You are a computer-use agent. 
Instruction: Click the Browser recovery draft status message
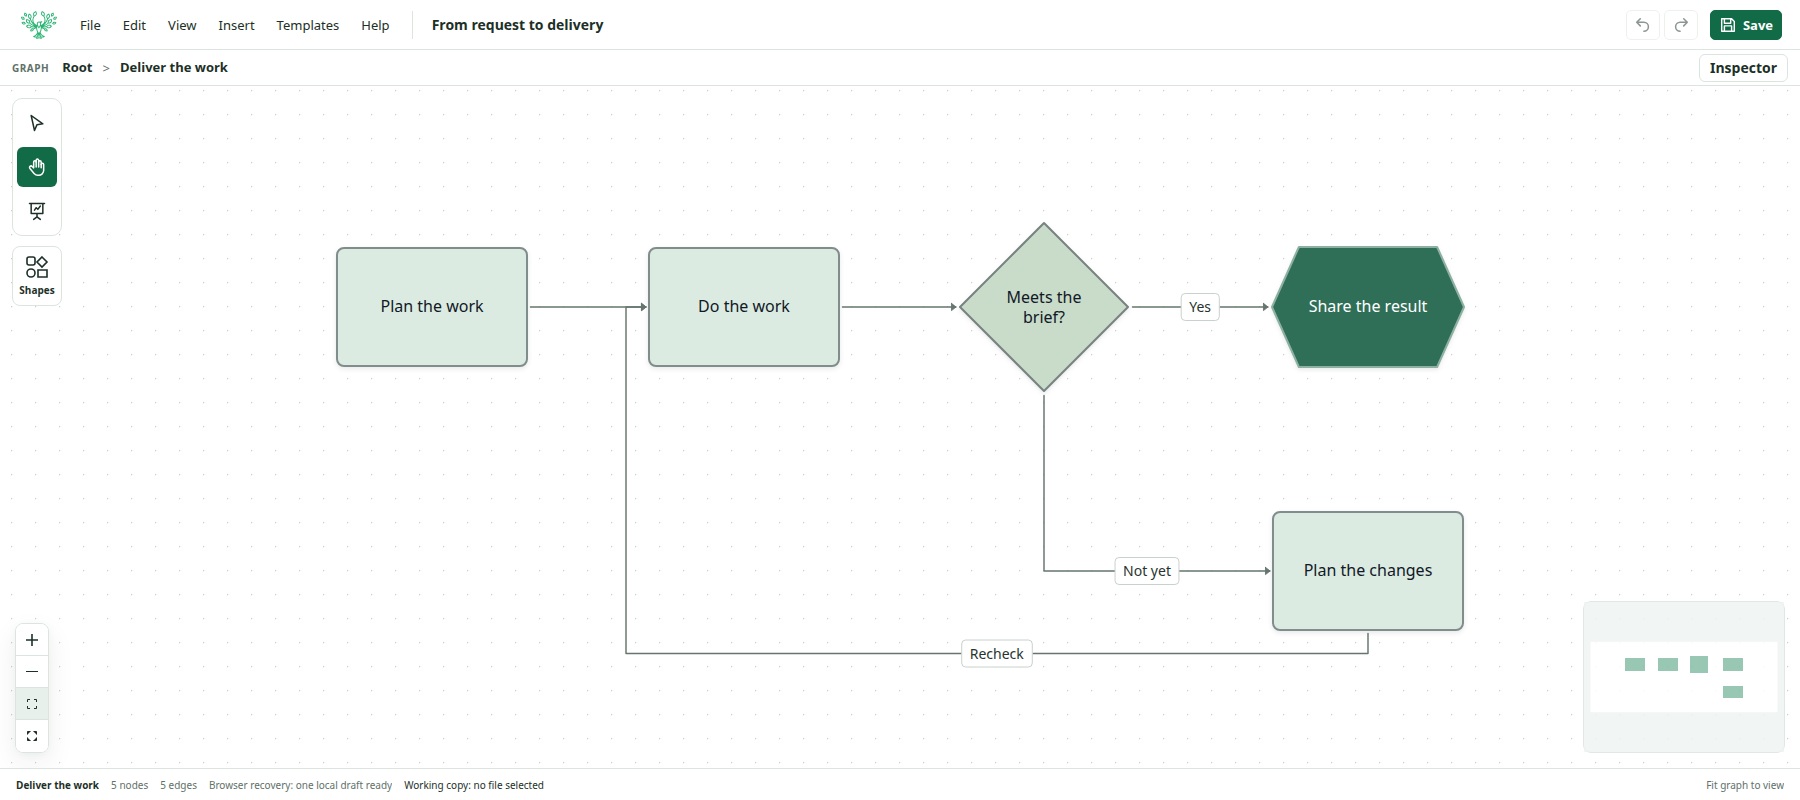[x=300, y=785]
